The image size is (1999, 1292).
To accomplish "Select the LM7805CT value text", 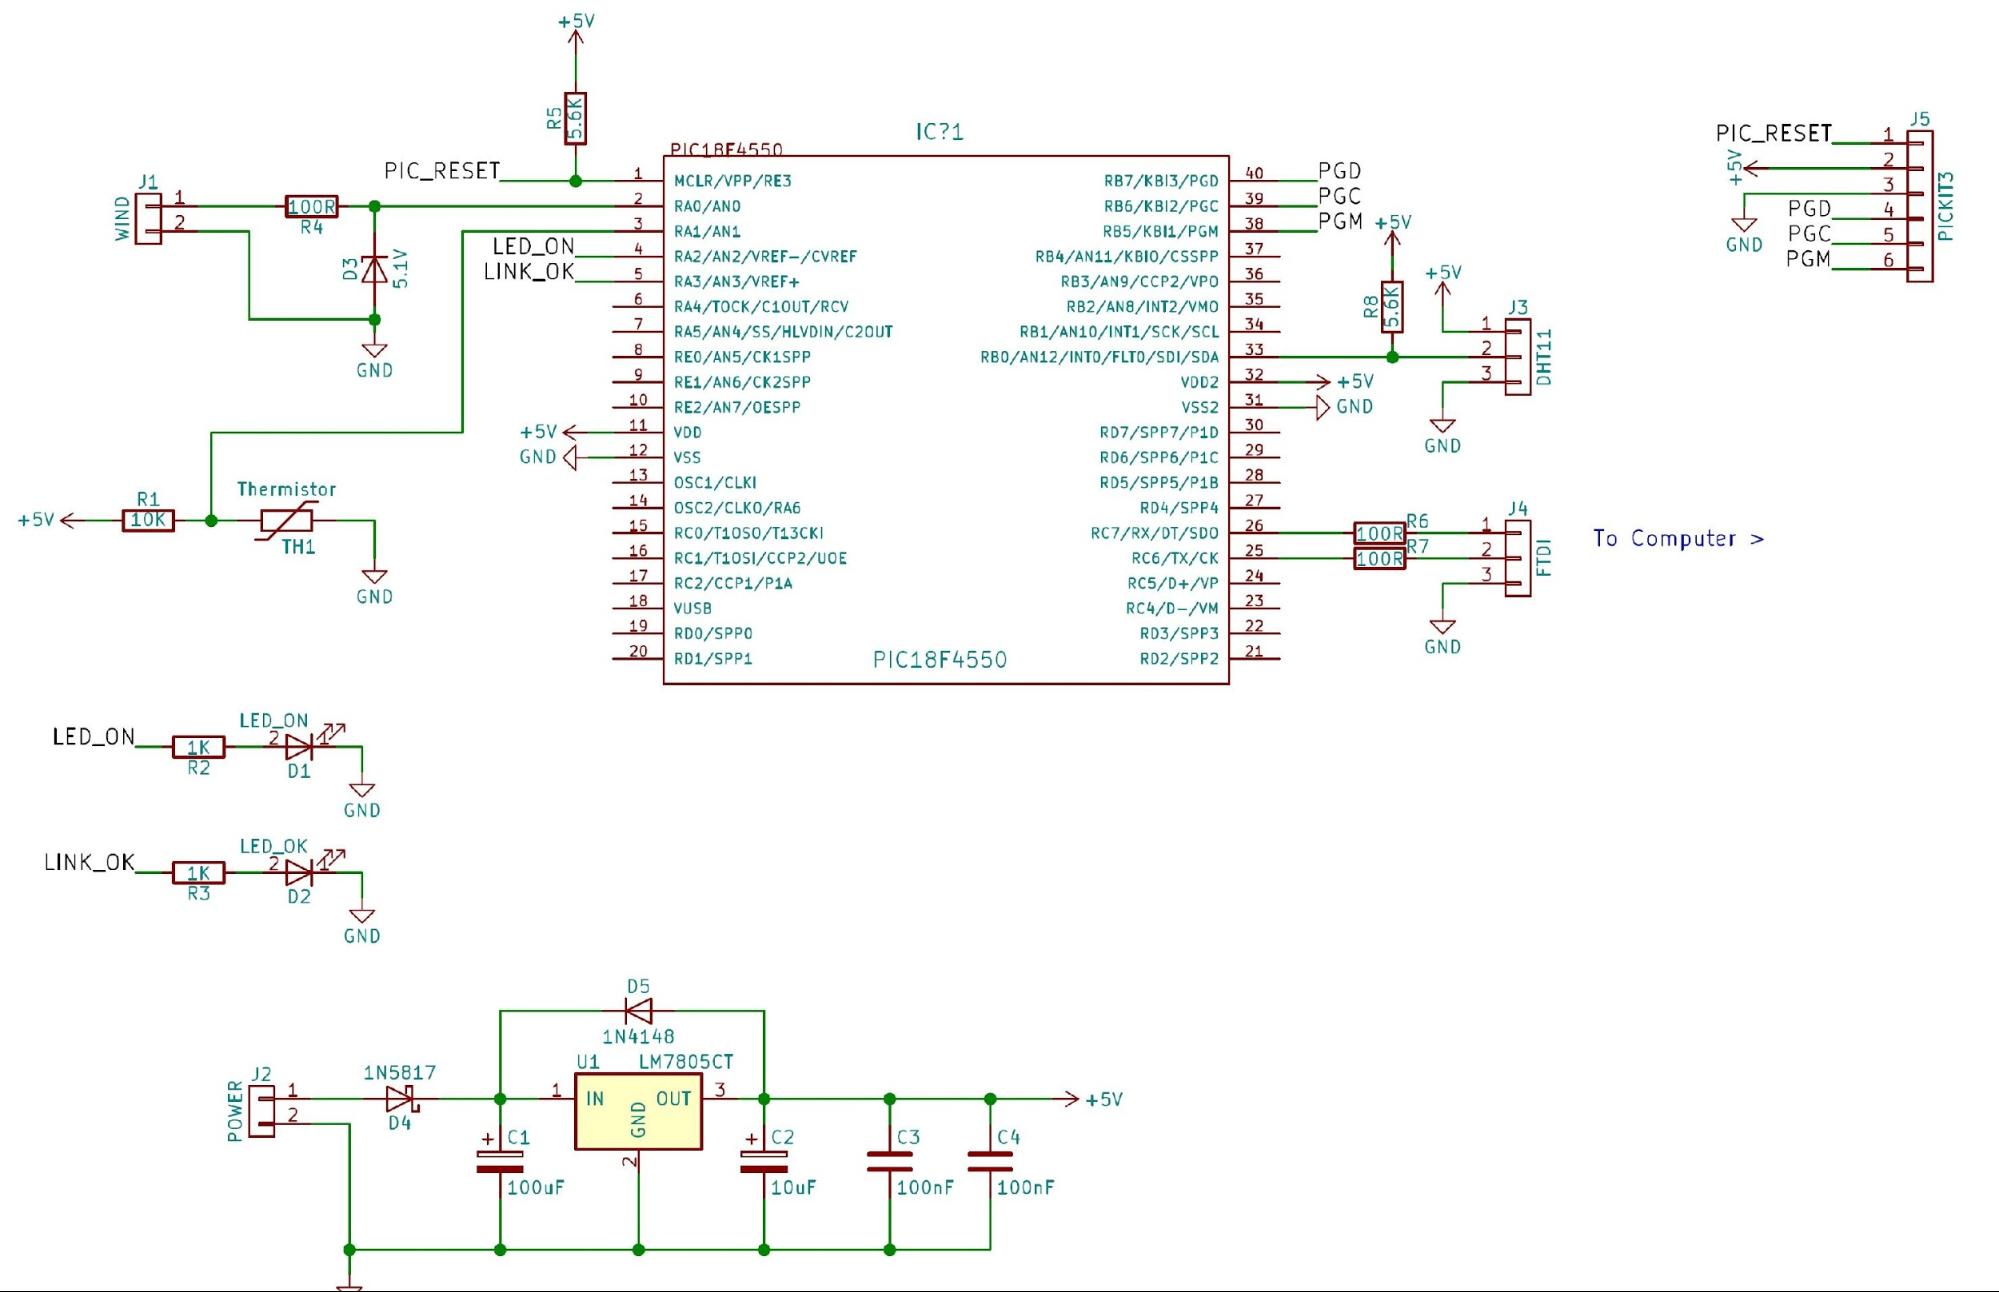I will click(686, 1061).
